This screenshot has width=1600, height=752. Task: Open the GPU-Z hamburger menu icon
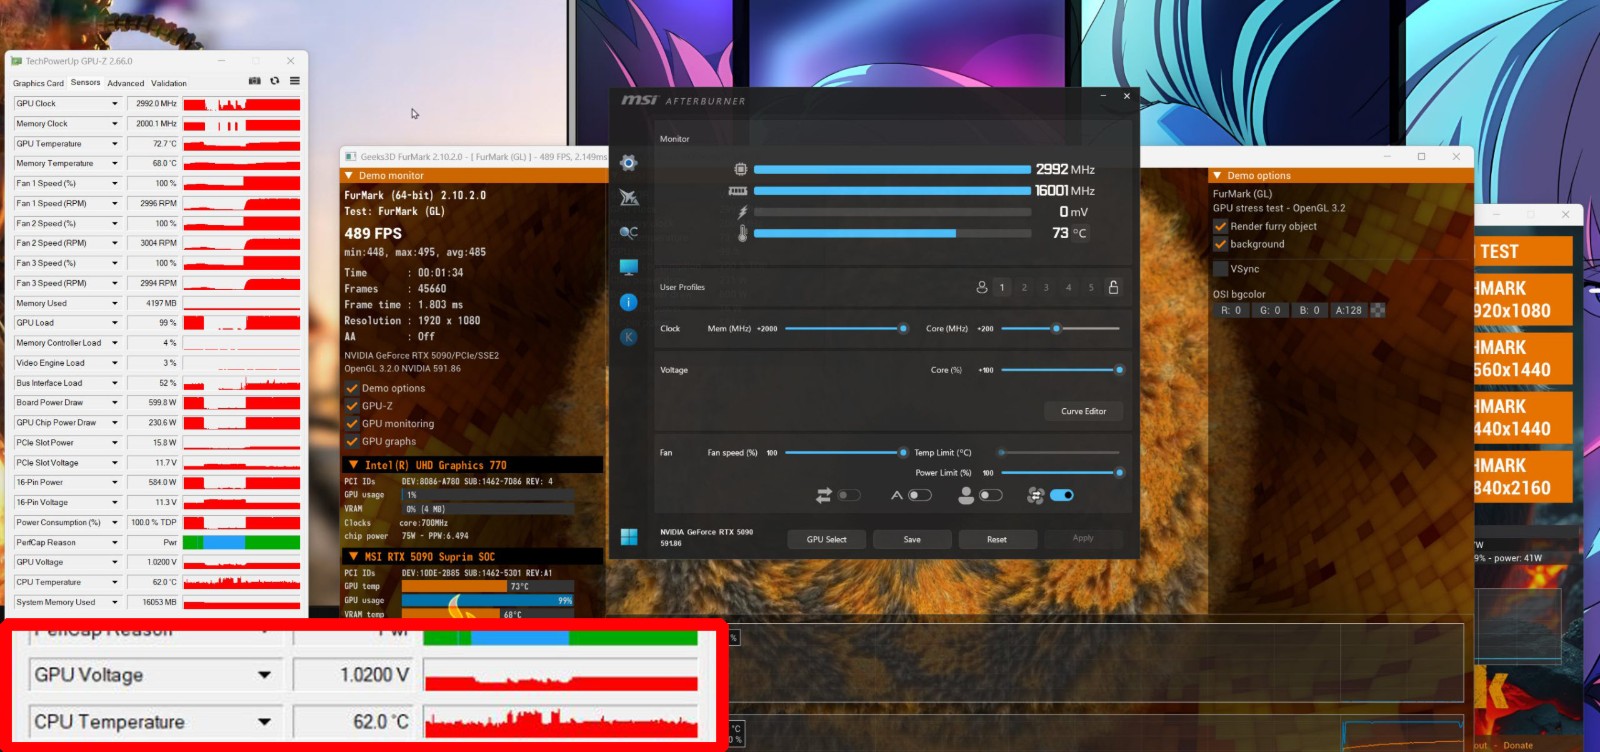tap(295, 81)
